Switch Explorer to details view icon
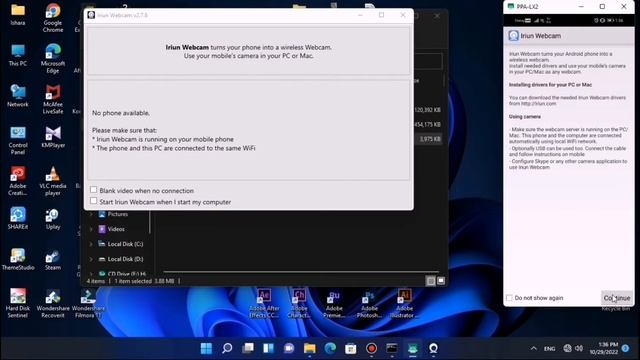The image size is (640, 360). pyautogui.click(x=430, y=281)
